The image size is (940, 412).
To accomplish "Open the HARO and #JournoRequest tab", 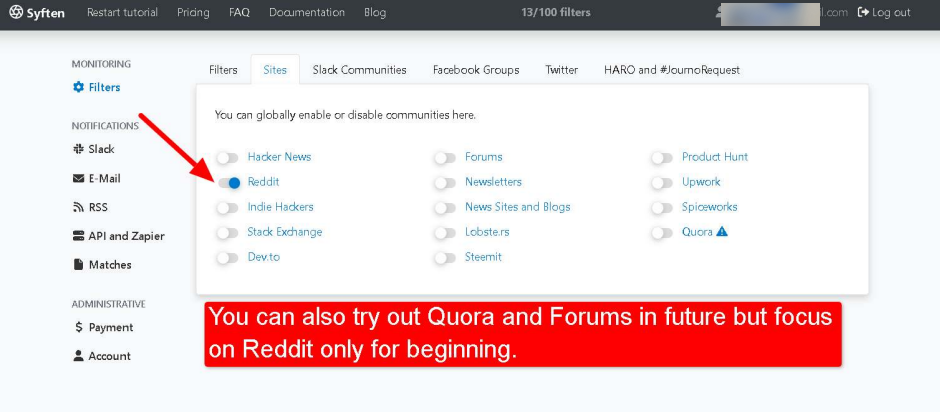I will point(672,70).
